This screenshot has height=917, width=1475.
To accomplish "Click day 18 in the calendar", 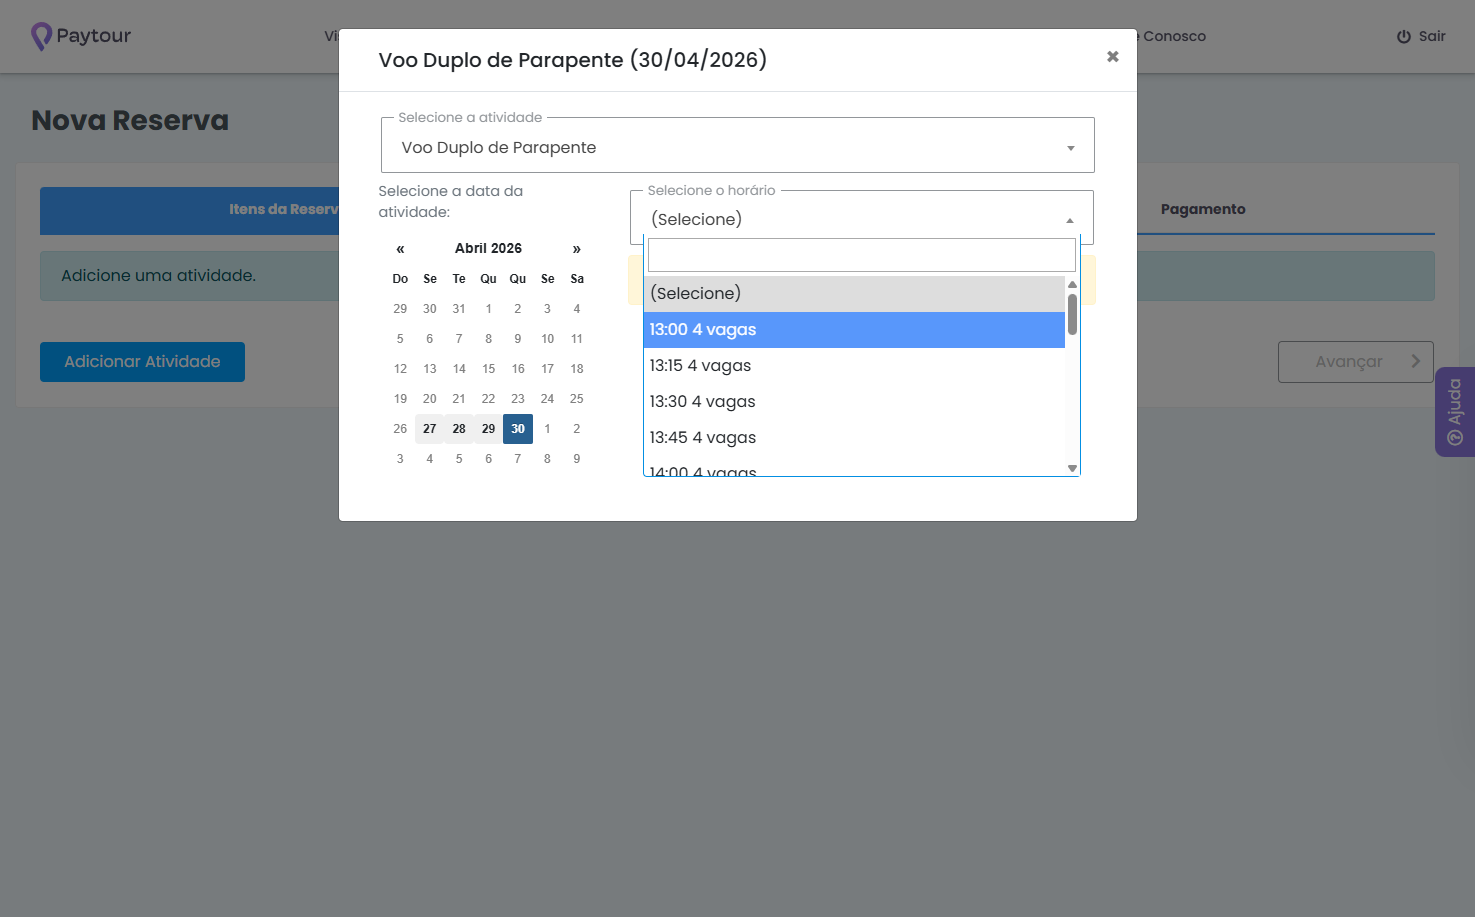I will 577,369.
